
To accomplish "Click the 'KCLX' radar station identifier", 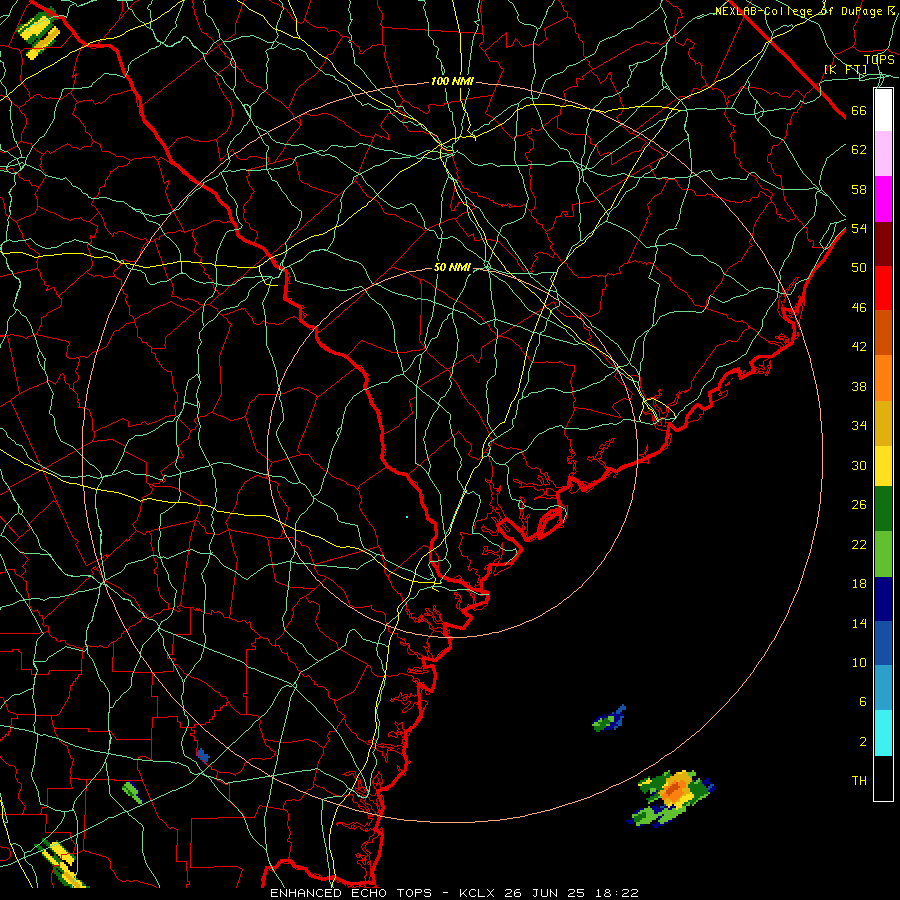I will pos(478,893).
